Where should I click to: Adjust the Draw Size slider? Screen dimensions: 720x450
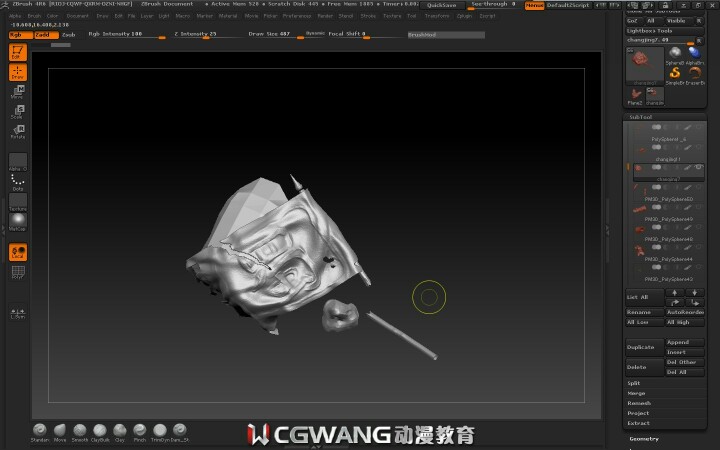tap(276, 34)
